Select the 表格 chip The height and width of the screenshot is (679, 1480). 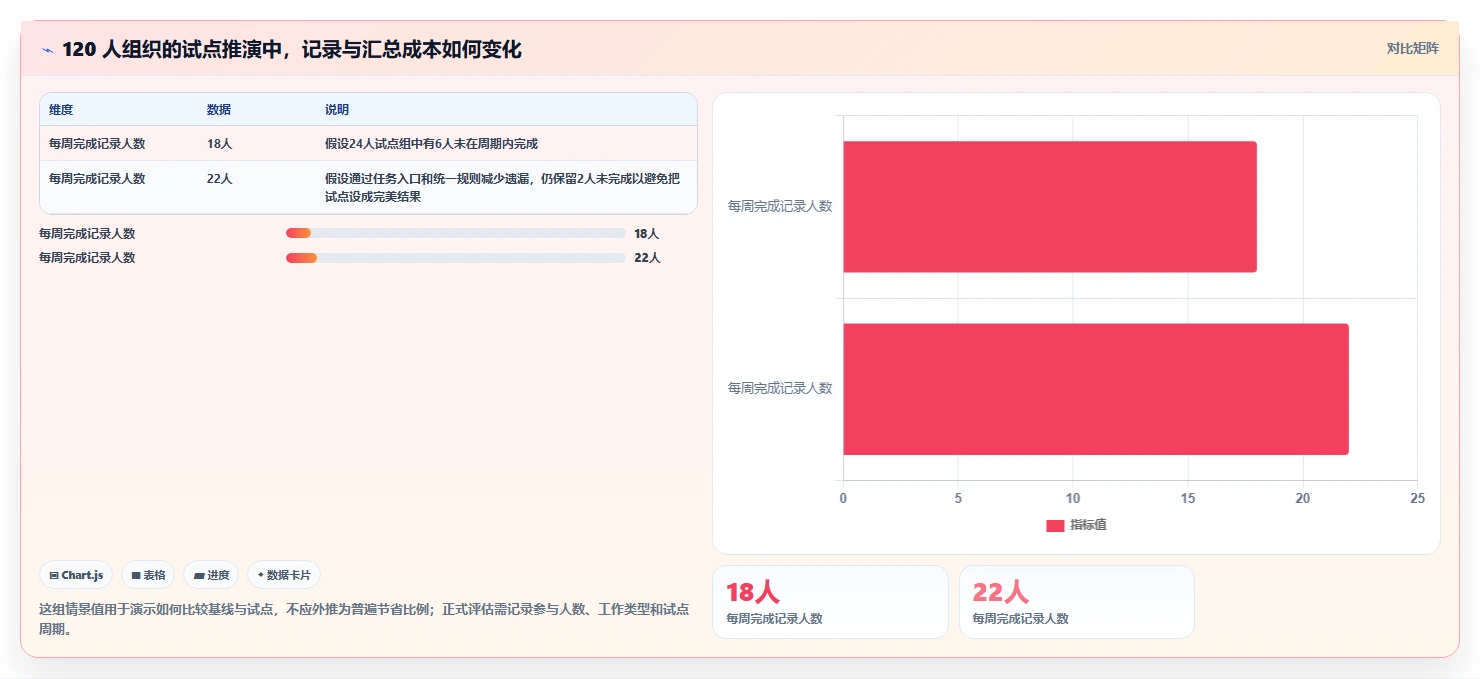148,575
